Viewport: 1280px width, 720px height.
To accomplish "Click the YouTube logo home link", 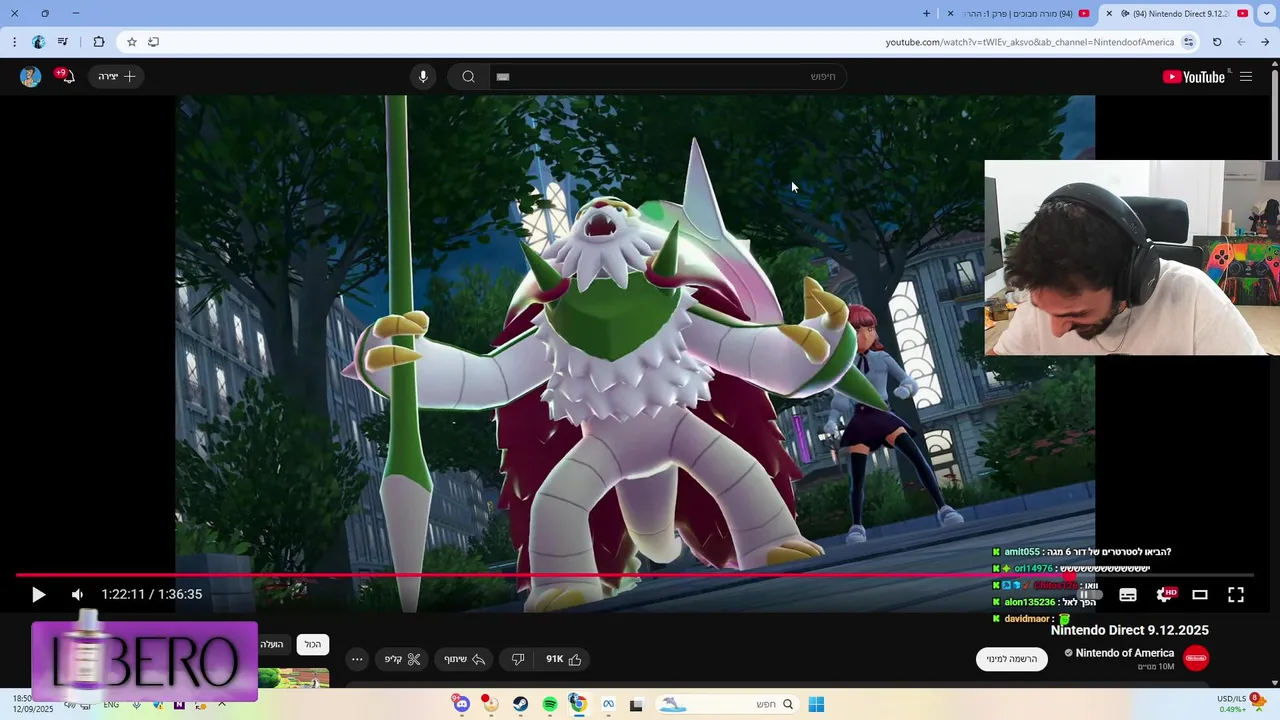I will (x=1194, y=77).
